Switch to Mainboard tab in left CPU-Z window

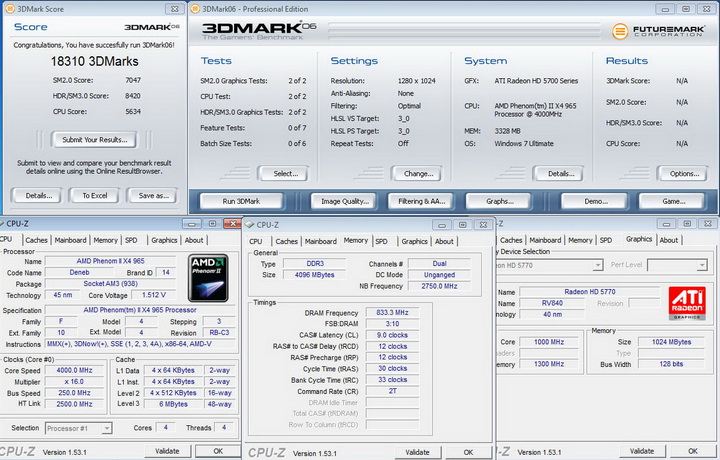click(x=70, y=240)
